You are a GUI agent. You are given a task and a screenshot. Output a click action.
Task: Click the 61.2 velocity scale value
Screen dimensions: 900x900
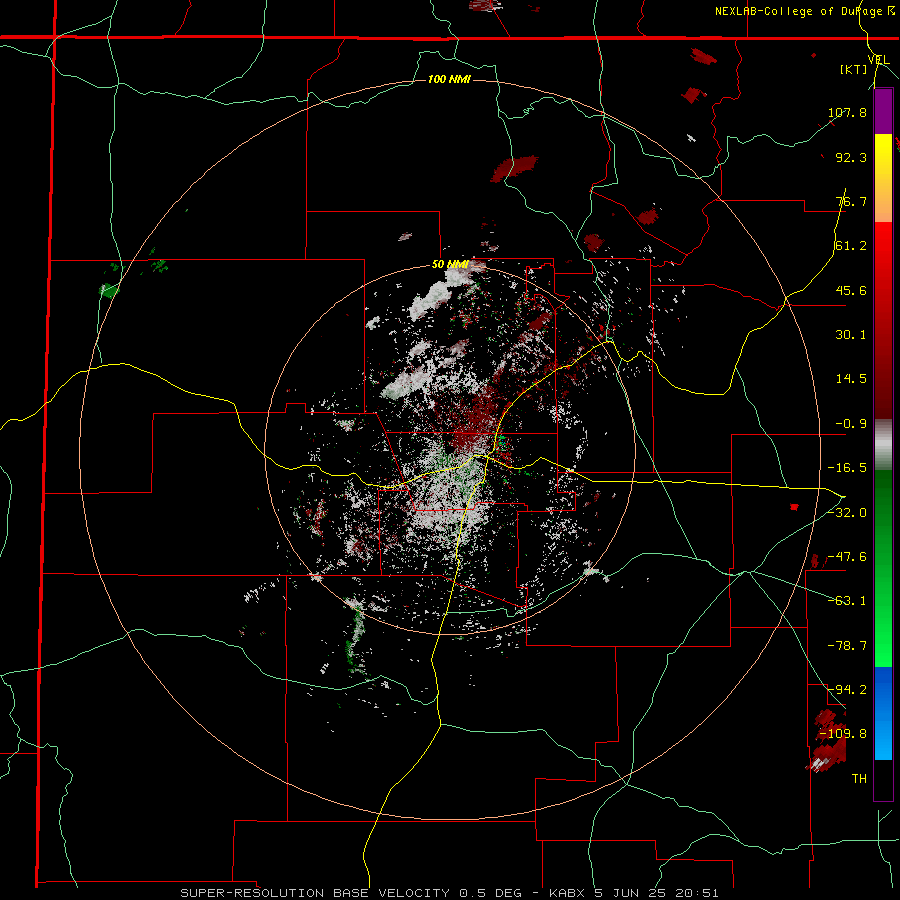click(x=851, y=246)
